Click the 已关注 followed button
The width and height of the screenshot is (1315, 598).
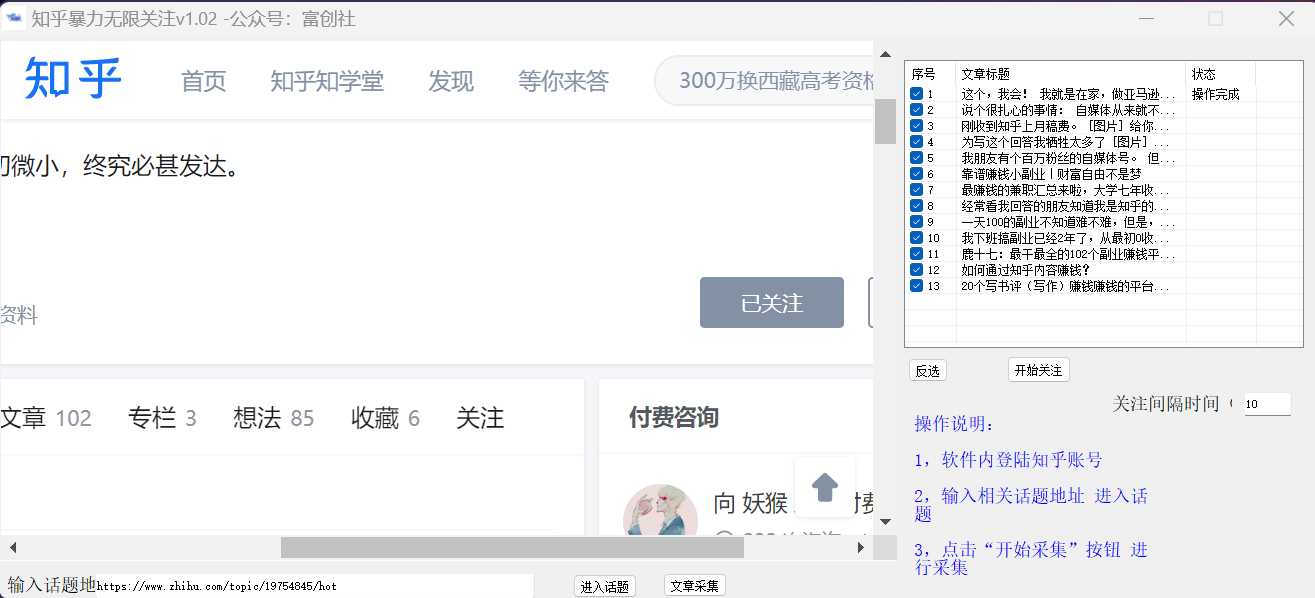(x=771, y=302)
